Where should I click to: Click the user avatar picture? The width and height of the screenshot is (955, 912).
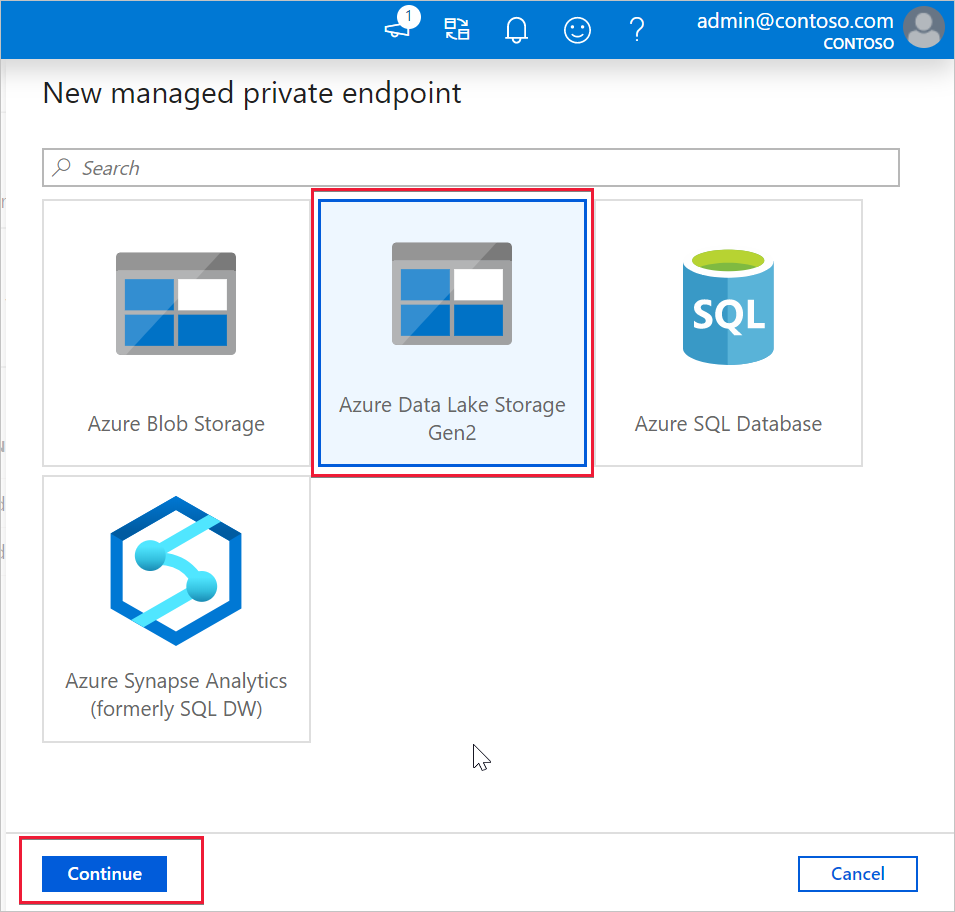(924, 27)
